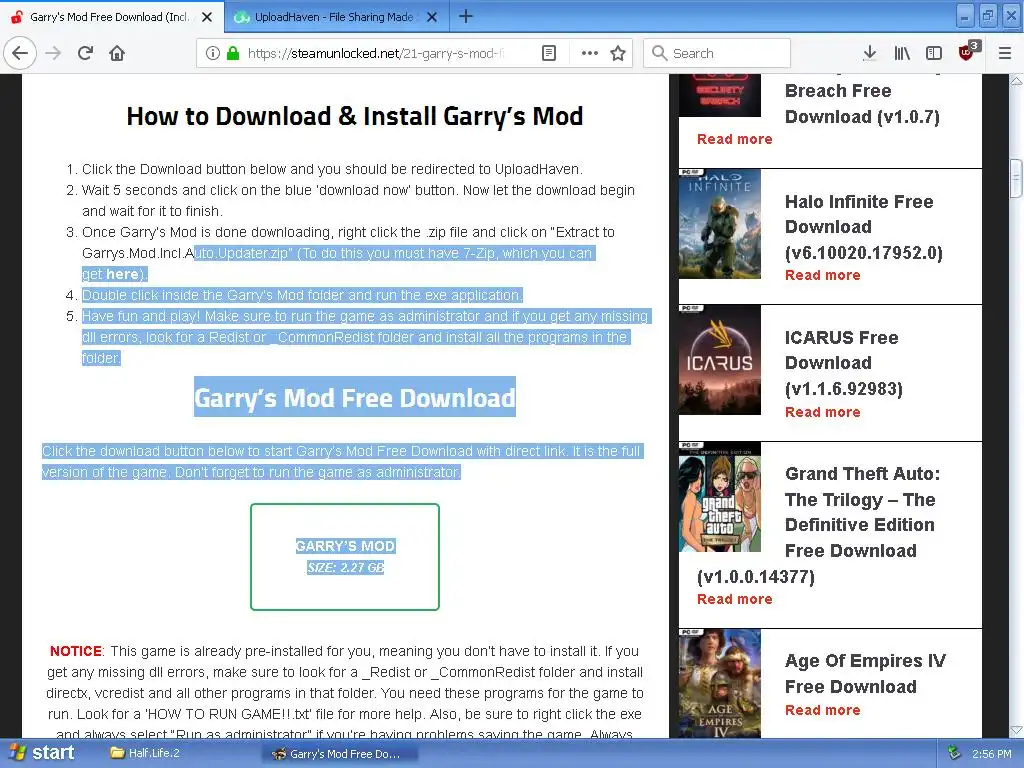Click Read more under Halo Infinite
The height and width of the screenshot is (768, 1024).
click(x=822, y=275)
